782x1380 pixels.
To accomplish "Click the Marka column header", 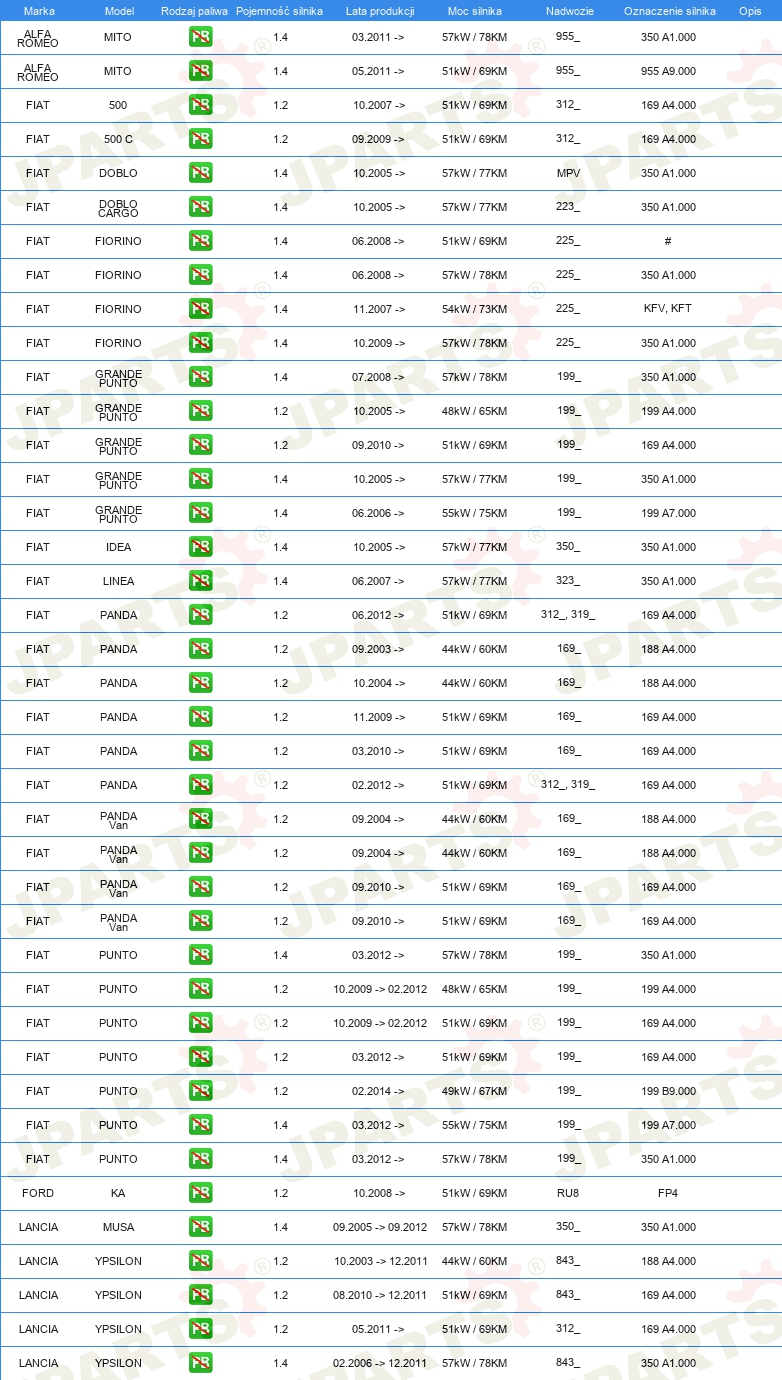I will click(39, 11).
